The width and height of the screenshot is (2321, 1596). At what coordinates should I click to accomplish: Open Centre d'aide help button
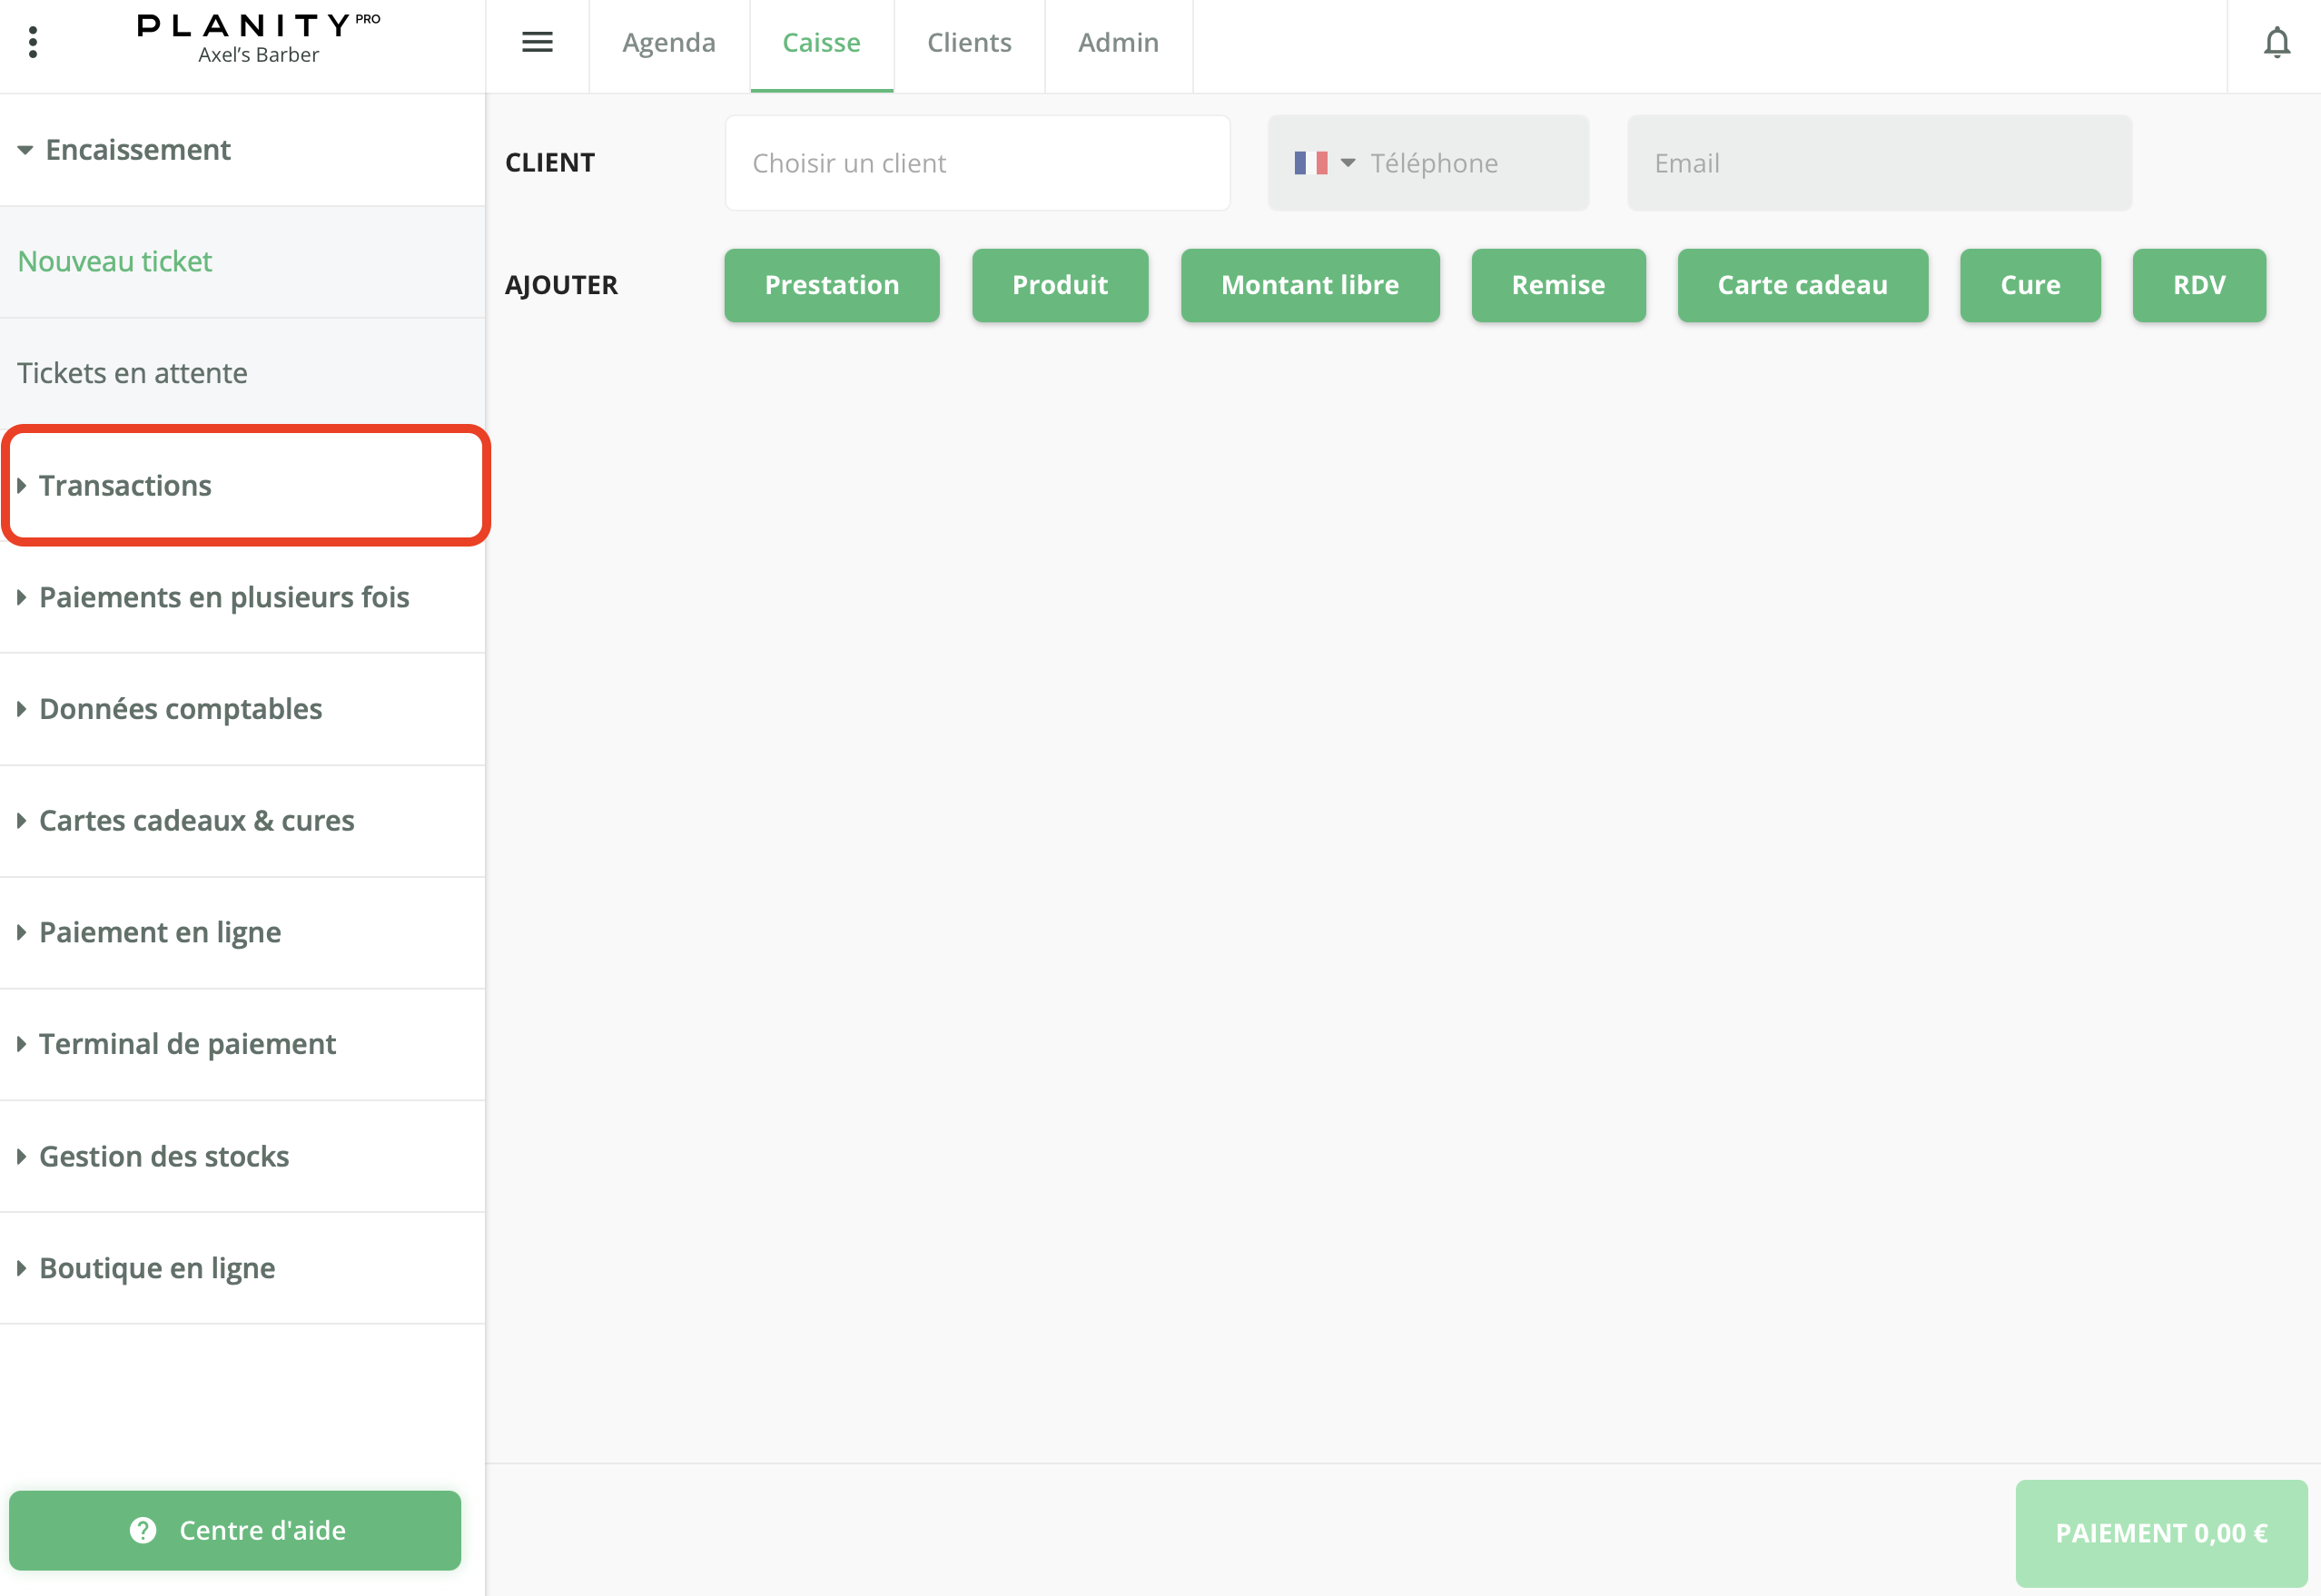click(x=235, y=1530)
